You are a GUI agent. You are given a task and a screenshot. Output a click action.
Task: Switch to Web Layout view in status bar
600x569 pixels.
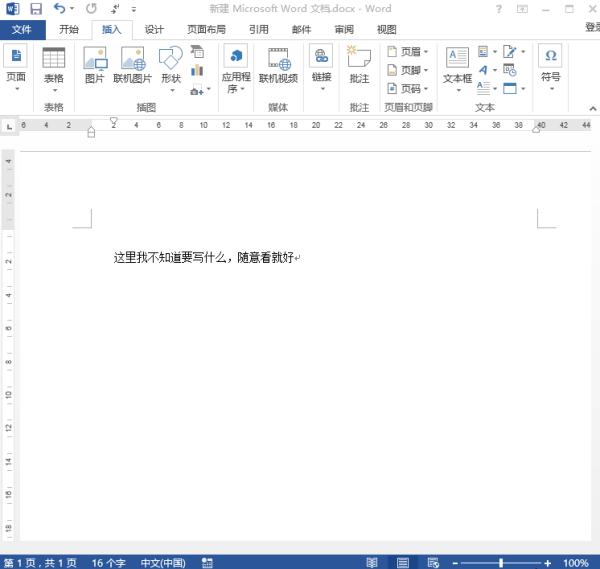pos(433,562)
